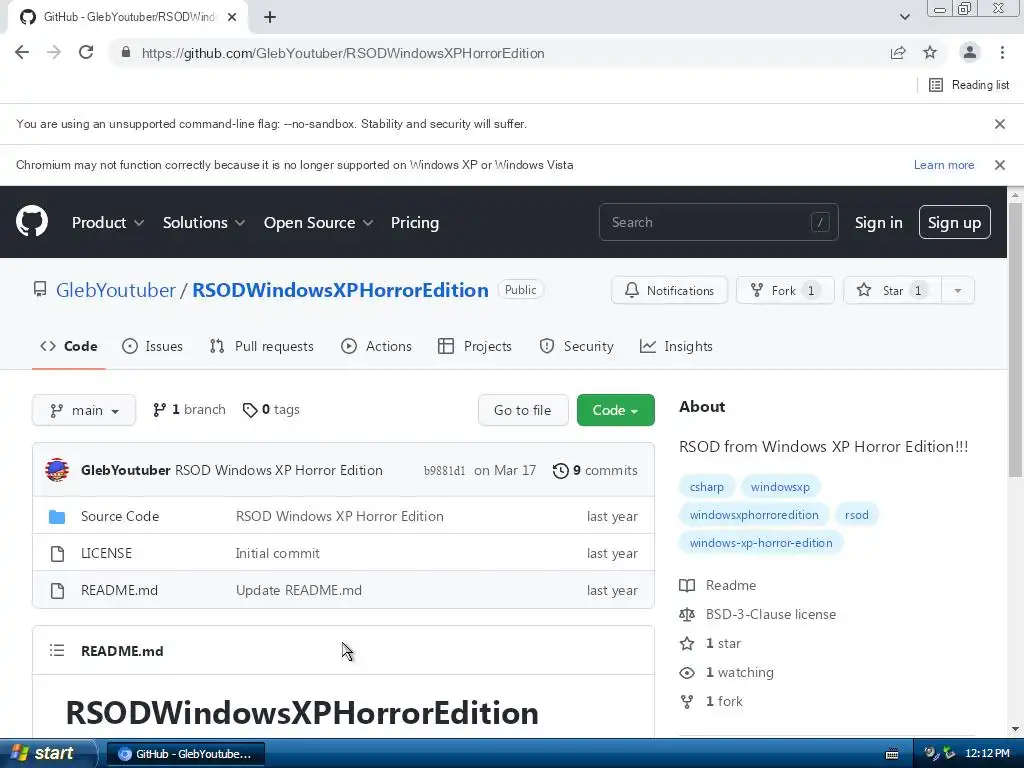
Task: Expand the Product menu
Action: tap(108, 223)
